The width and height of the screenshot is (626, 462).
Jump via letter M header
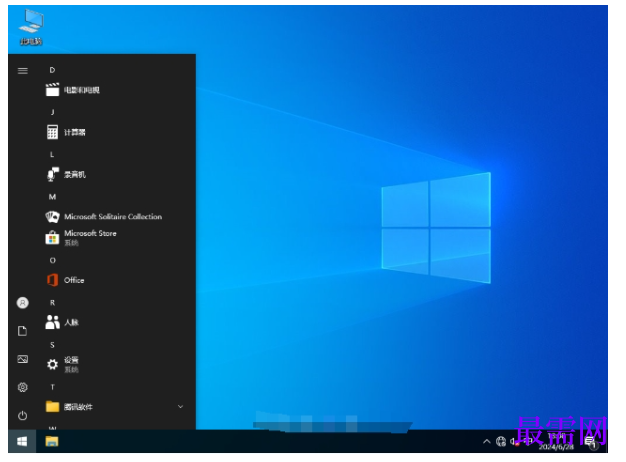[52, 197]
